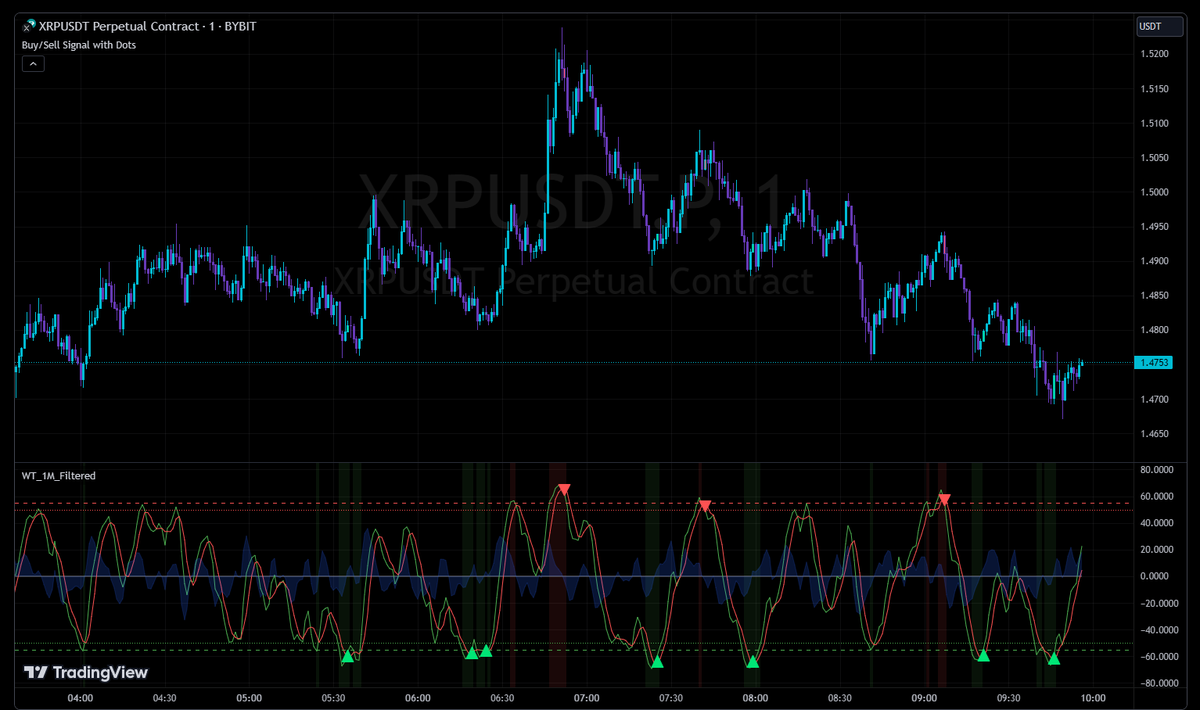Click the current price tag 1.4753

1152,362
